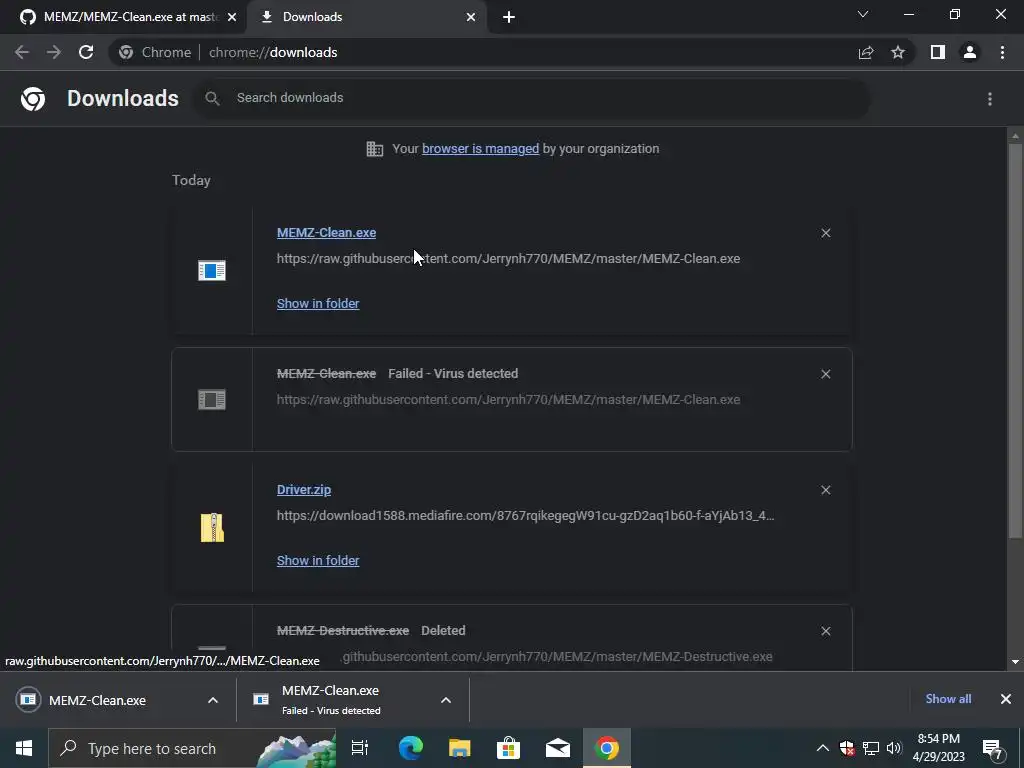The width and height of the screenshot is (1024, 768).
Task: Click the browser back arrow
Action: coord(22,52)
